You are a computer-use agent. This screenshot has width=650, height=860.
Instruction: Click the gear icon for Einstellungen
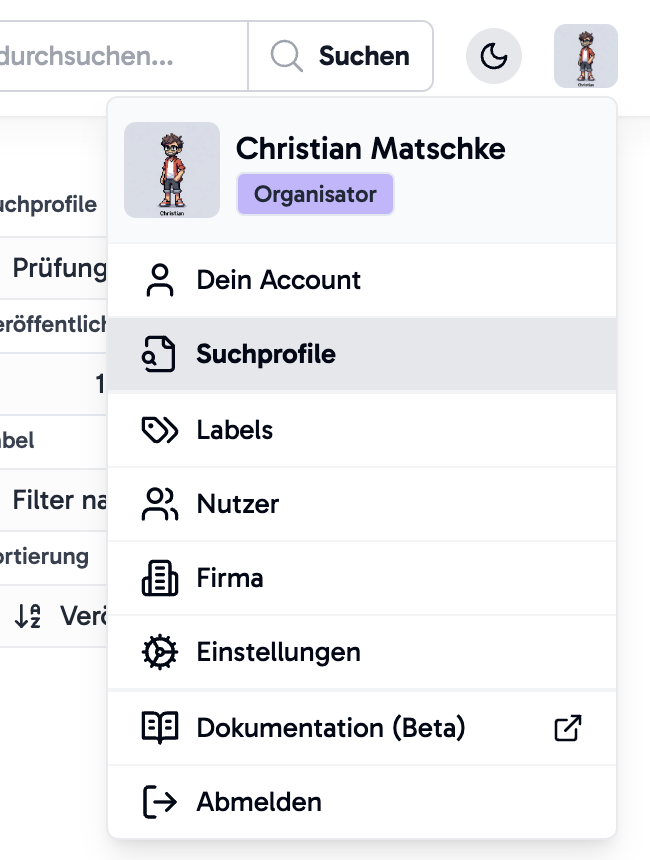pyautogui.click(x=160, y=652)
